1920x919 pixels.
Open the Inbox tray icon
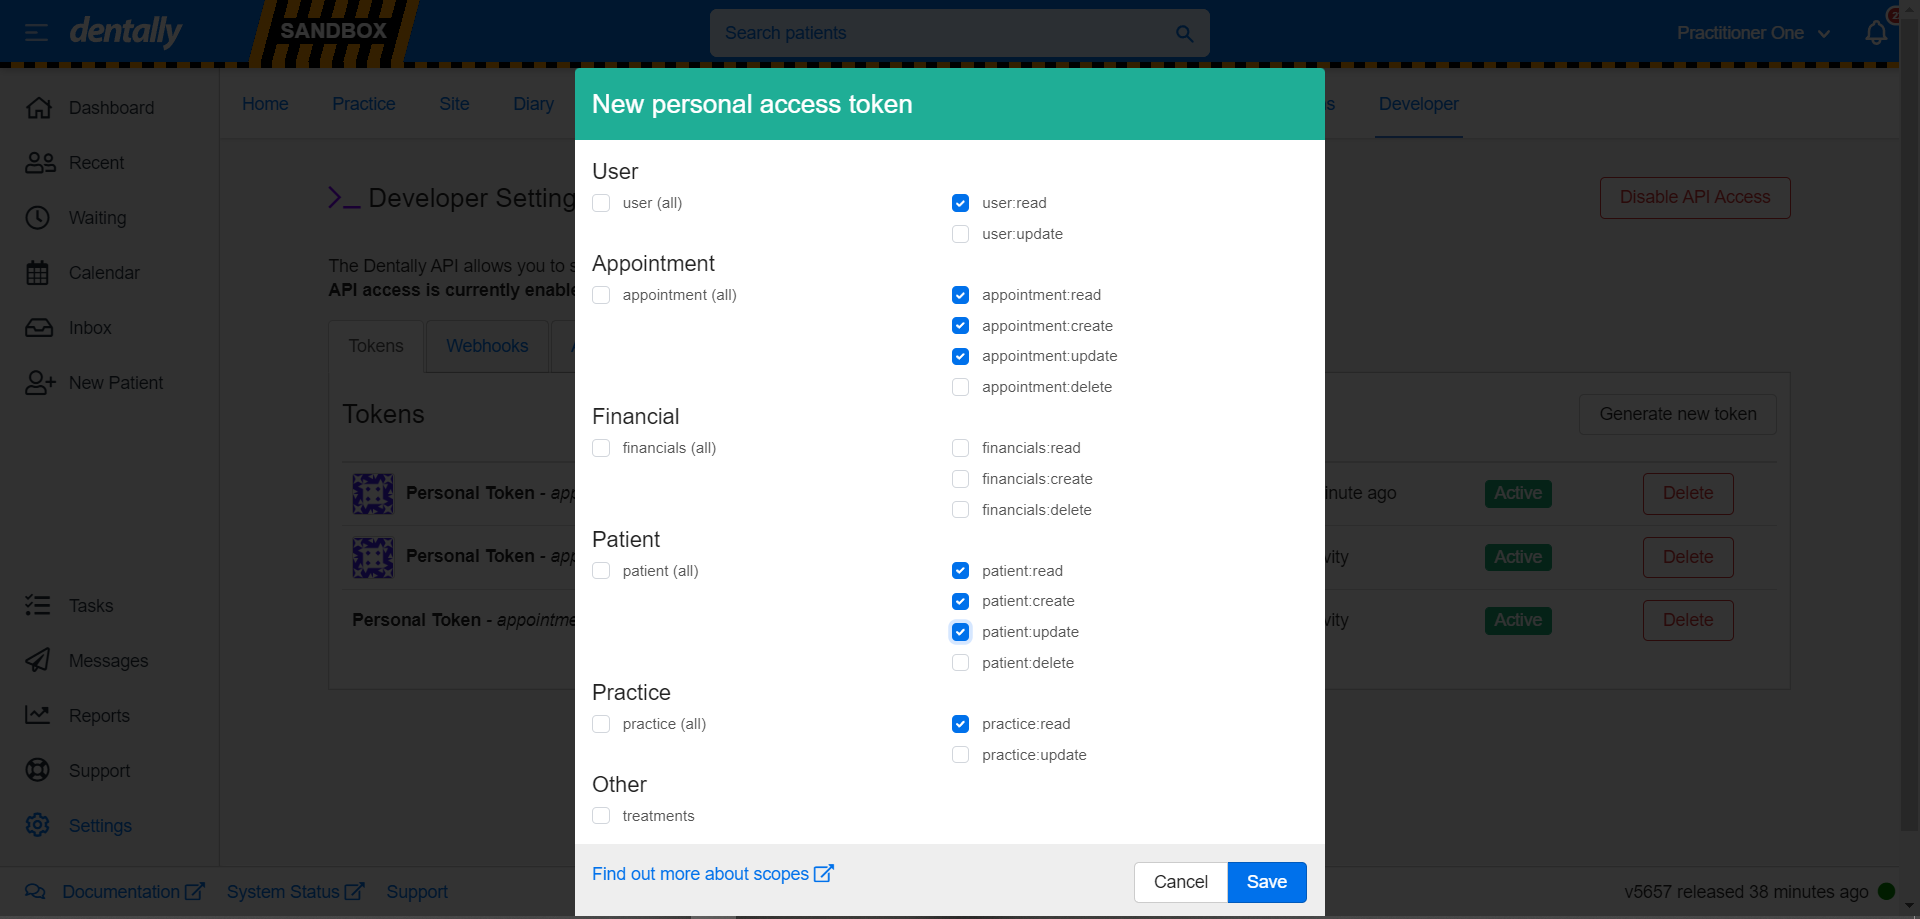click(38, 328)
